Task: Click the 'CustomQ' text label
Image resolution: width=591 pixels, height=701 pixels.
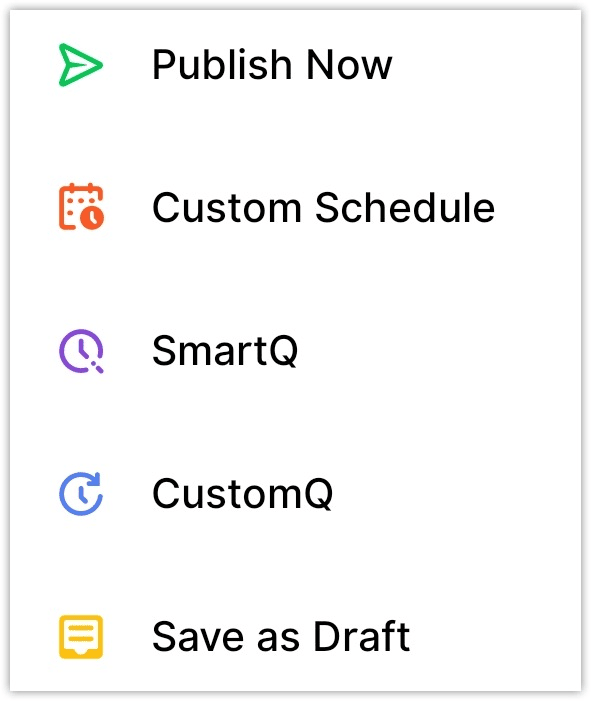Action: click(242, 494)
